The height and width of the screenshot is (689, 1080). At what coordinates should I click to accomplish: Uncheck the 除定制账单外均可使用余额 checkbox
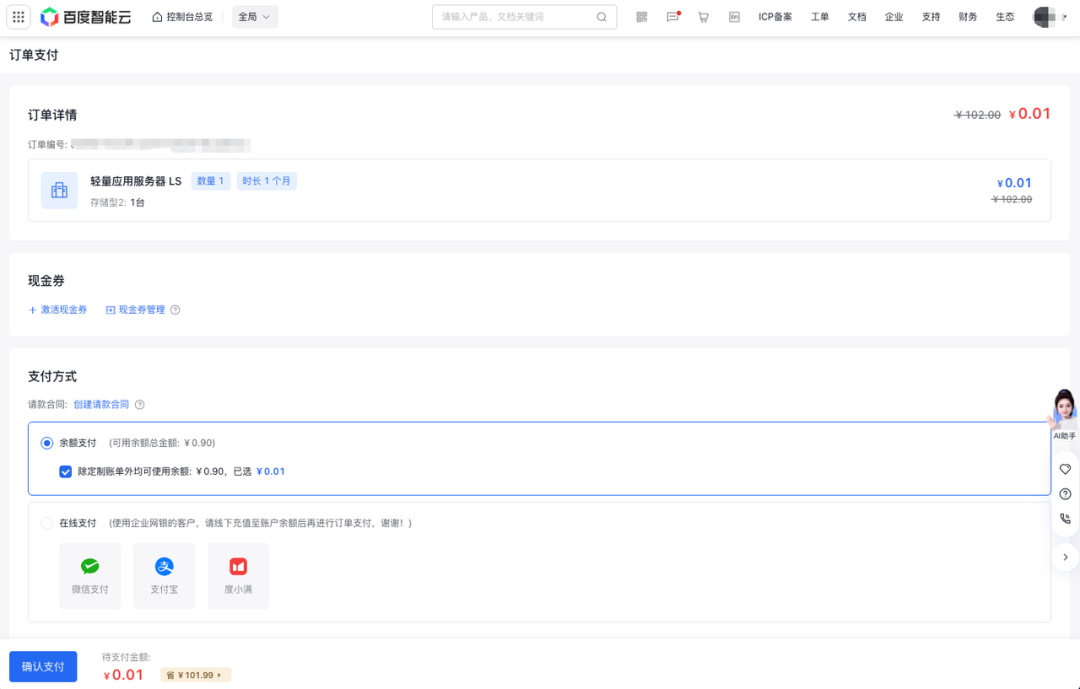coord(65,471)
